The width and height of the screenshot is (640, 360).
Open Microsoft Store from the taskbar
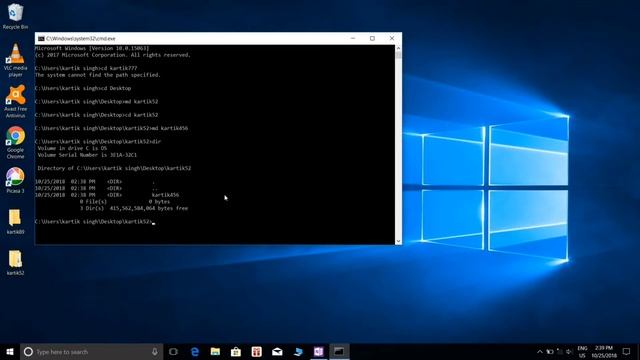(236, 351)
